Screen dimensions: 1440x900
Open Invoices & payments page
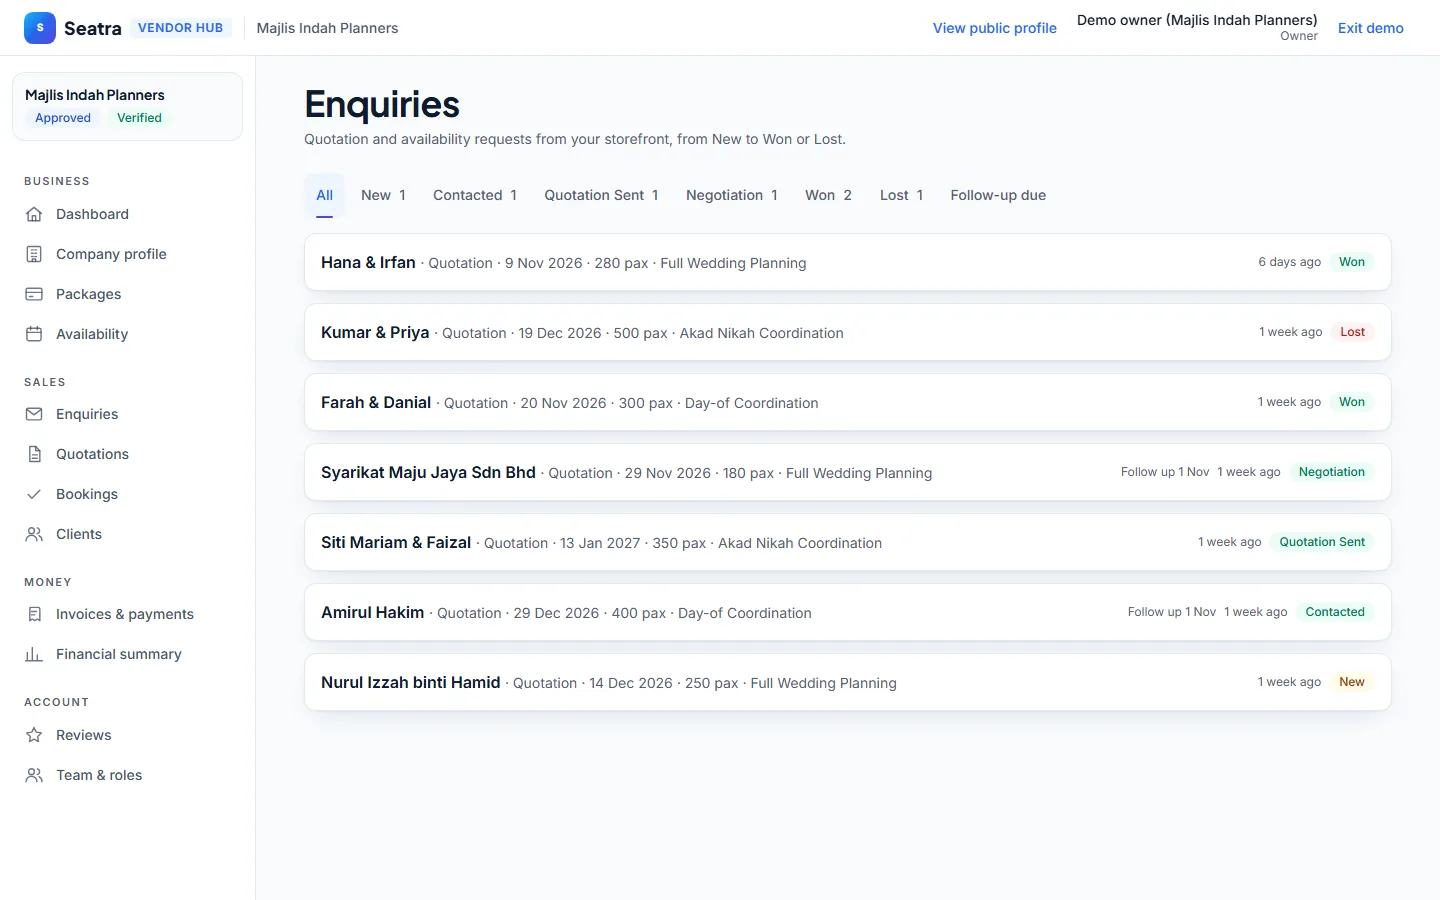(x=127, y=614)
